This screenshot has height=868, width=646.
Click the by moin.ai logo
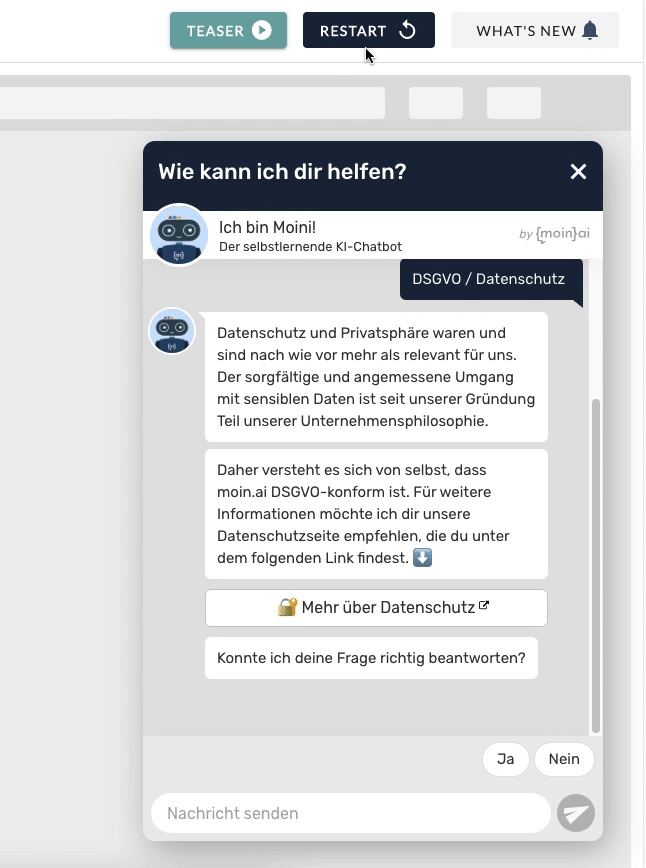(554, 234)
